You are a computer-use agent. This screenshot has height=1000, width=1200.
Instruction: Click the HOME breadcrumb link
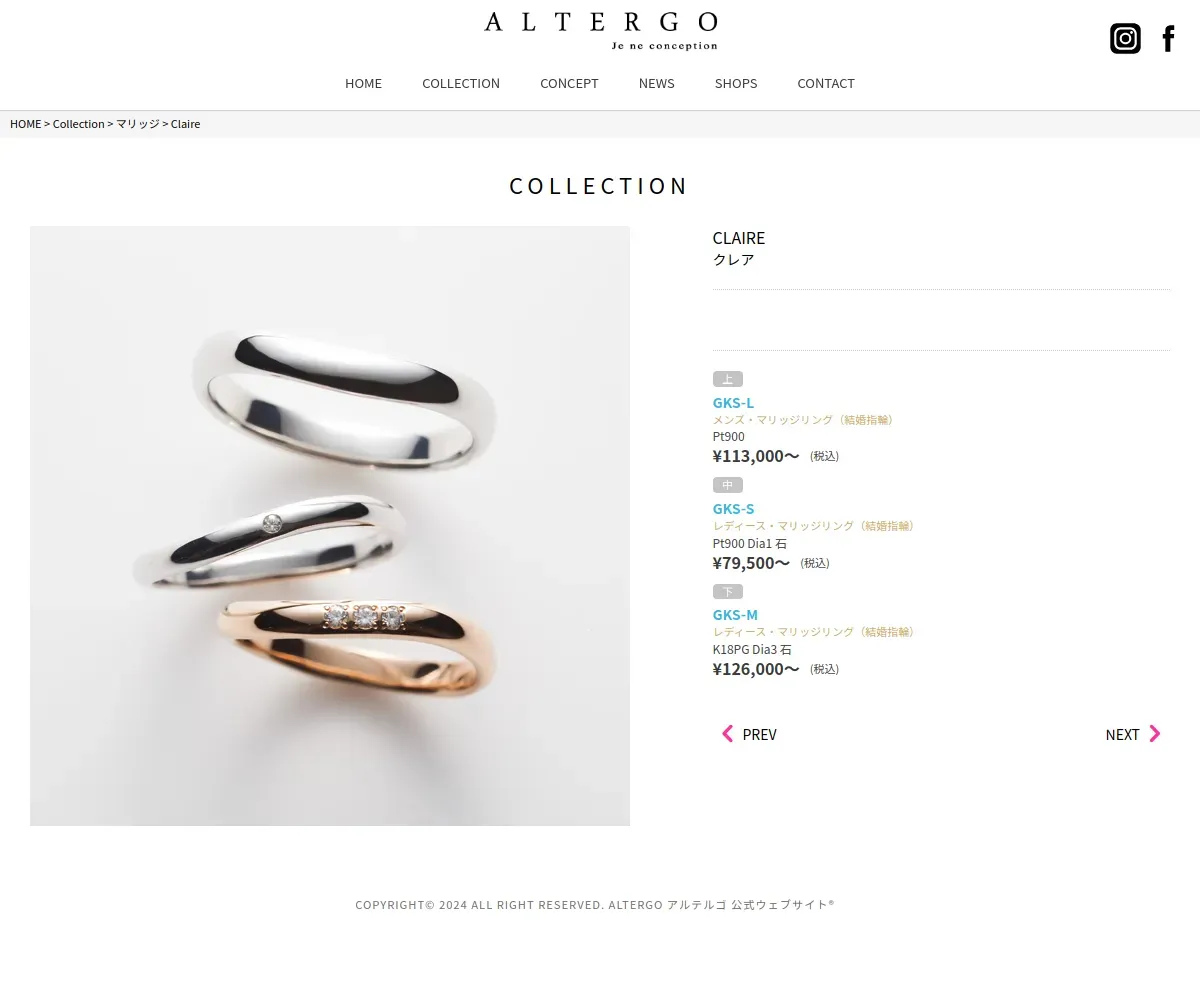(26, 124)
